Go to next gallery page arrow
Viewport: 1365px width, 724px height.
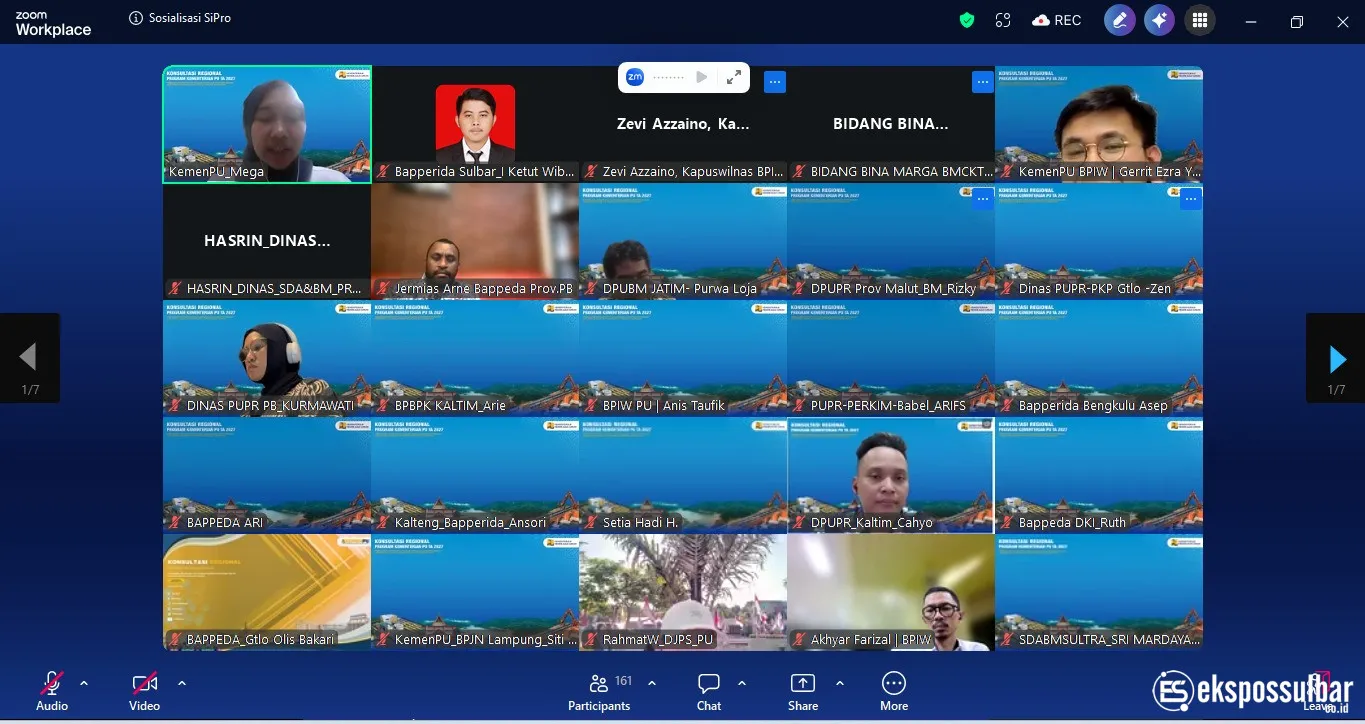[1336, 358]
